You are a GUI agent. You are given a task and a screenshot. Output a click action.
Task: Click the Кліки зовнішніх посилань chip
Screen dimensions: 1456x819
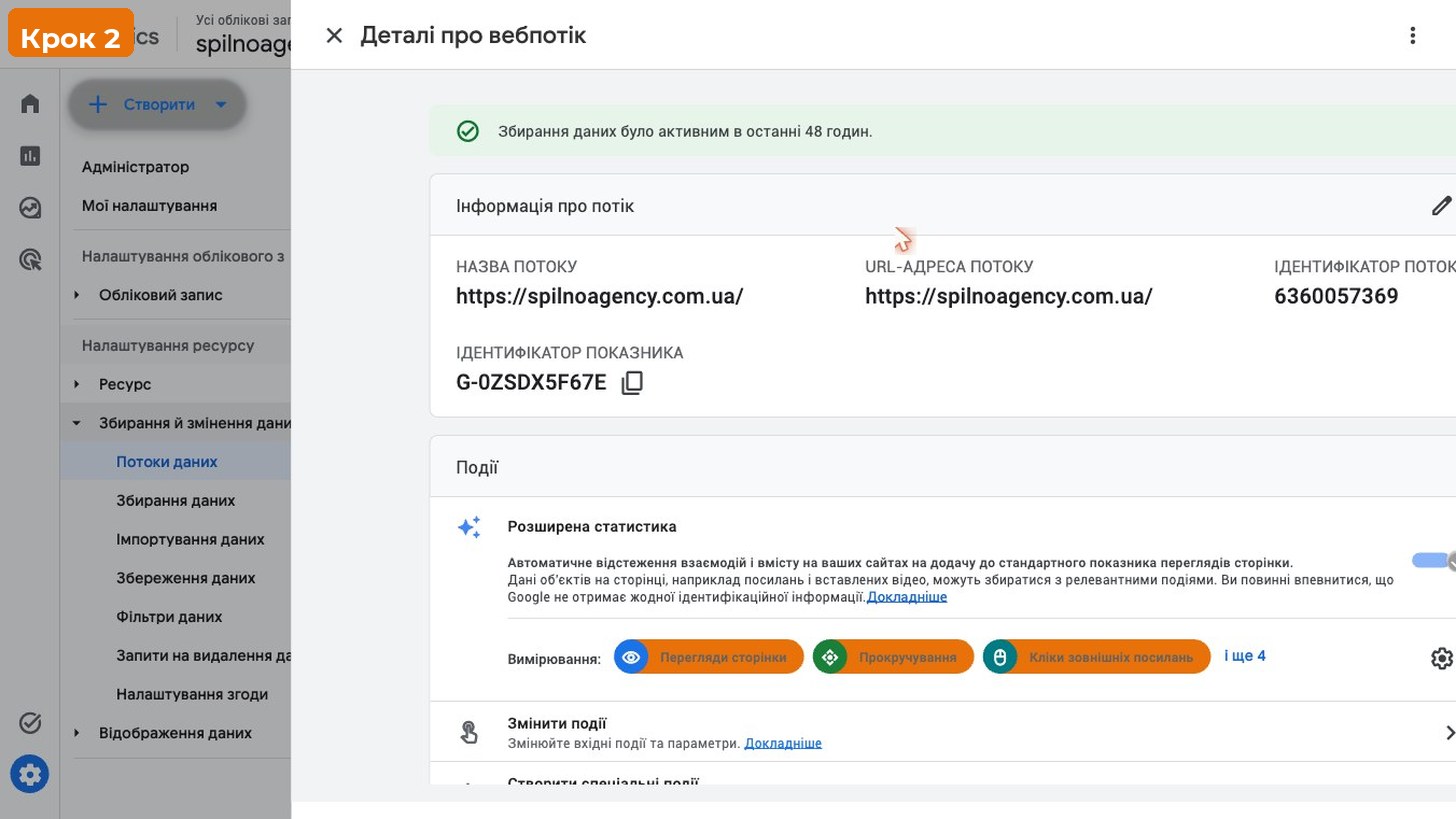coord(1096,657)
